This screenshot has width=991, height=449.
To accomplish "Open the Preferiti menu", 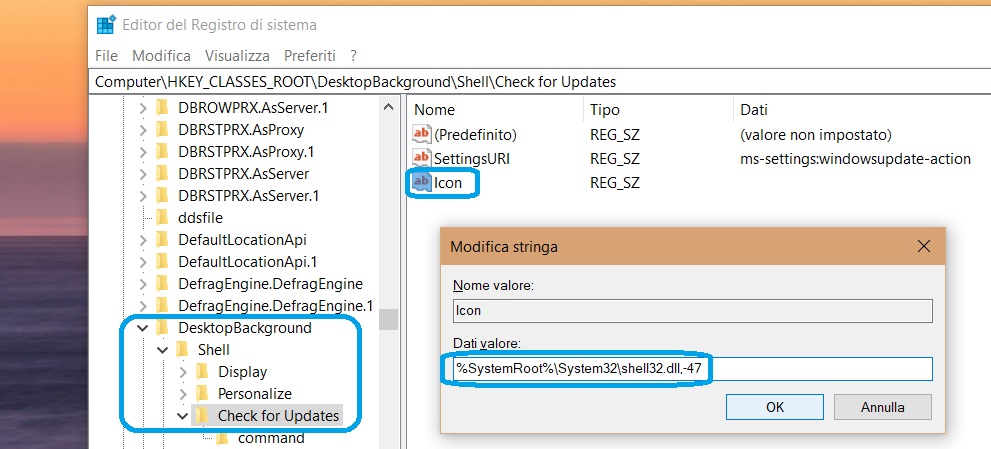I will [x=310, y=56].
